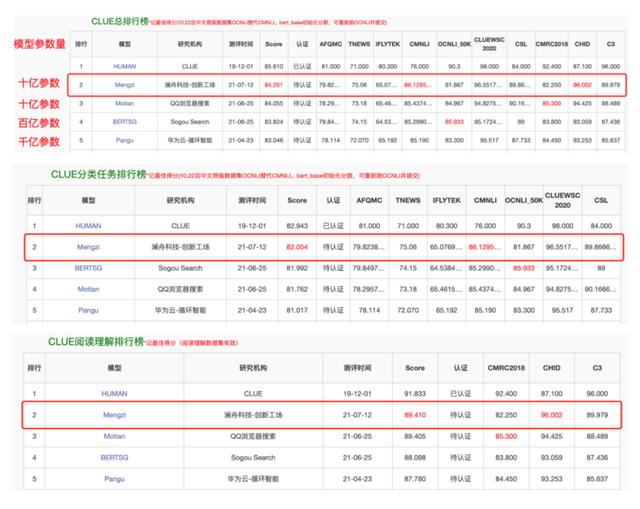This screenshot has height=509, width=640.
Task: Open HUMAN link in CLUE阅读理解排行榜 table
Action: tap(114, 393)
